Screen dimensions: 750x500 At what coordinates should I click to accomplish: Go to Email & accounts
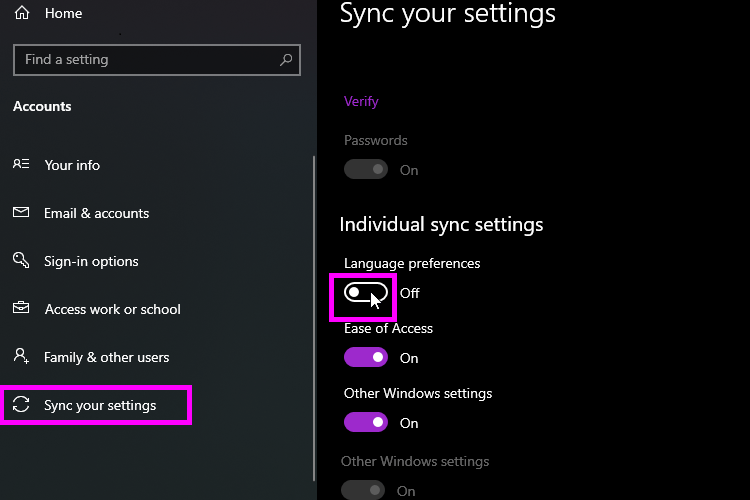point(97,213)
